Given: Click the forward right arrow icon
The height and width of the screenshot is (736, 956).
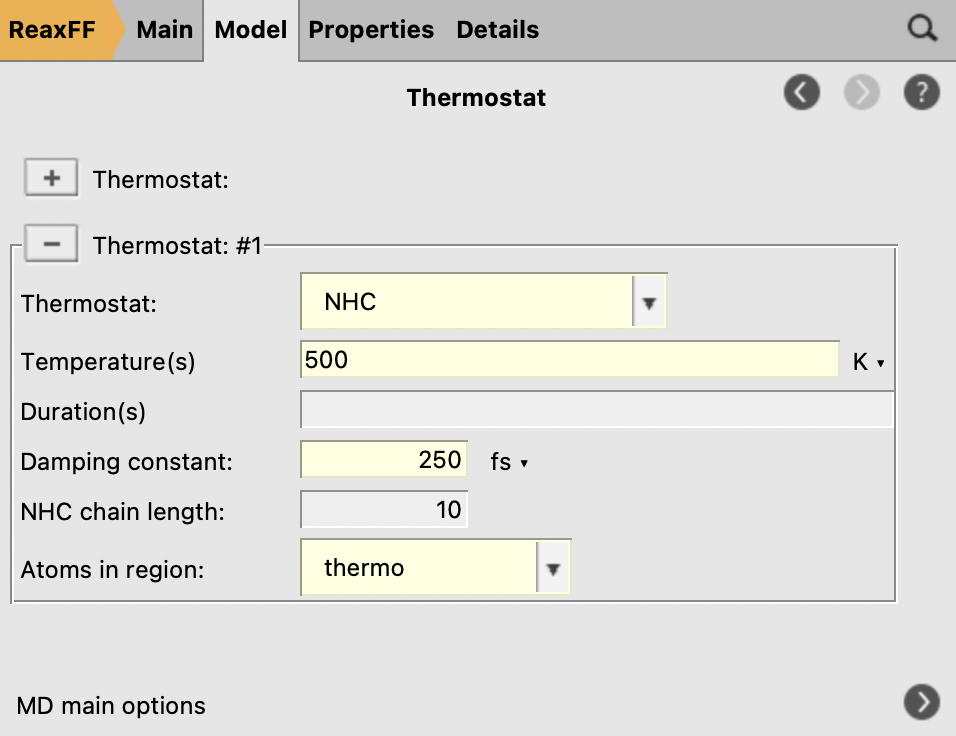Looking at the screenshot, I should click(862, 93).
